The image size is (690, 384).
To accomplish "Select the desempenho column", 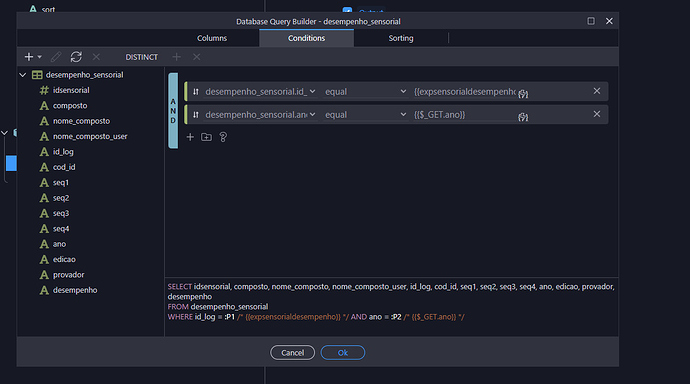I will pyautogui.click(x=75, y=290).
